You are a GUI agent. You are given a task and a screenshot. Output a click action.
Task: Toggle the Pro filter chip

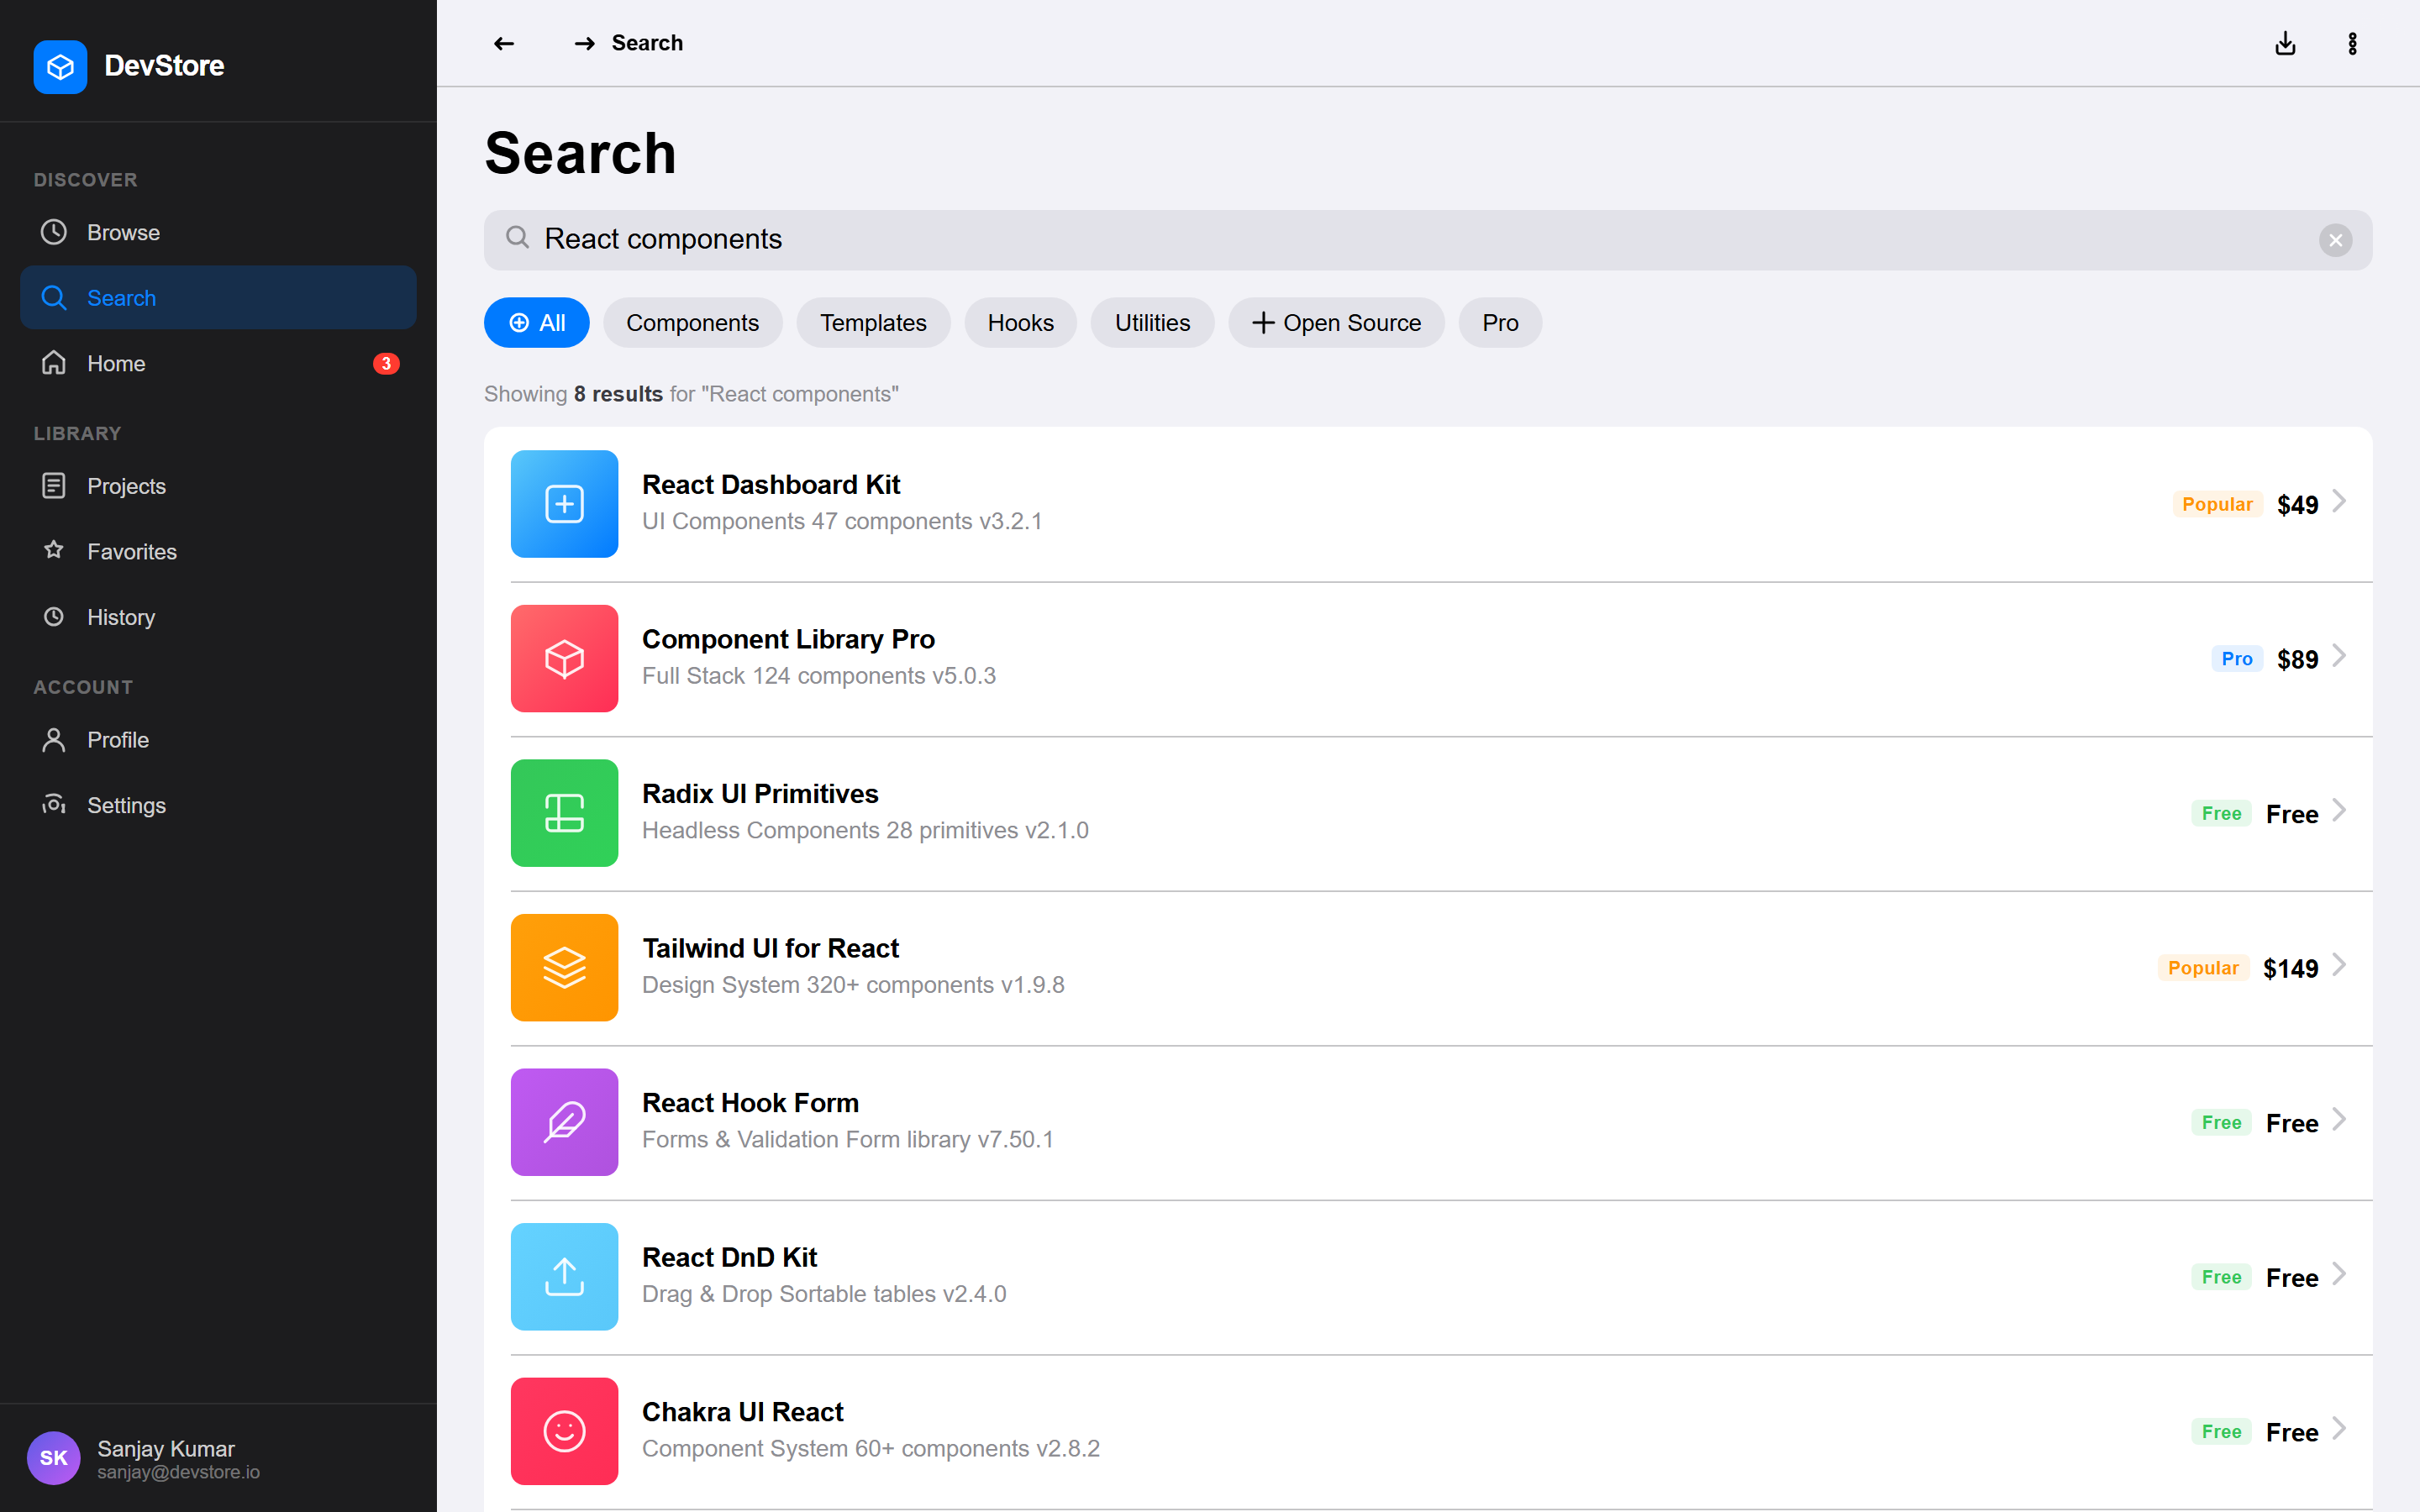(x=1500, y=323)
